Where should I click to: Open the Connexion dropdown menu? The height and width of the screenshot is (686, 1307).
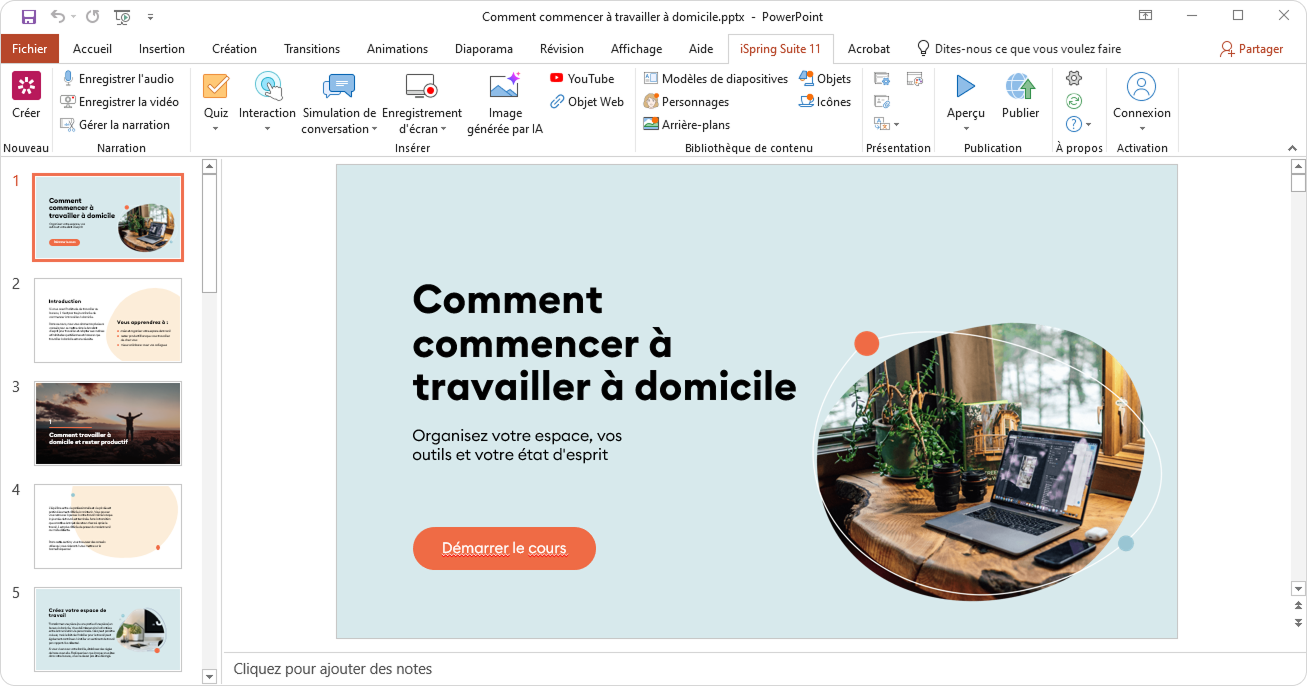(1141, 128)
